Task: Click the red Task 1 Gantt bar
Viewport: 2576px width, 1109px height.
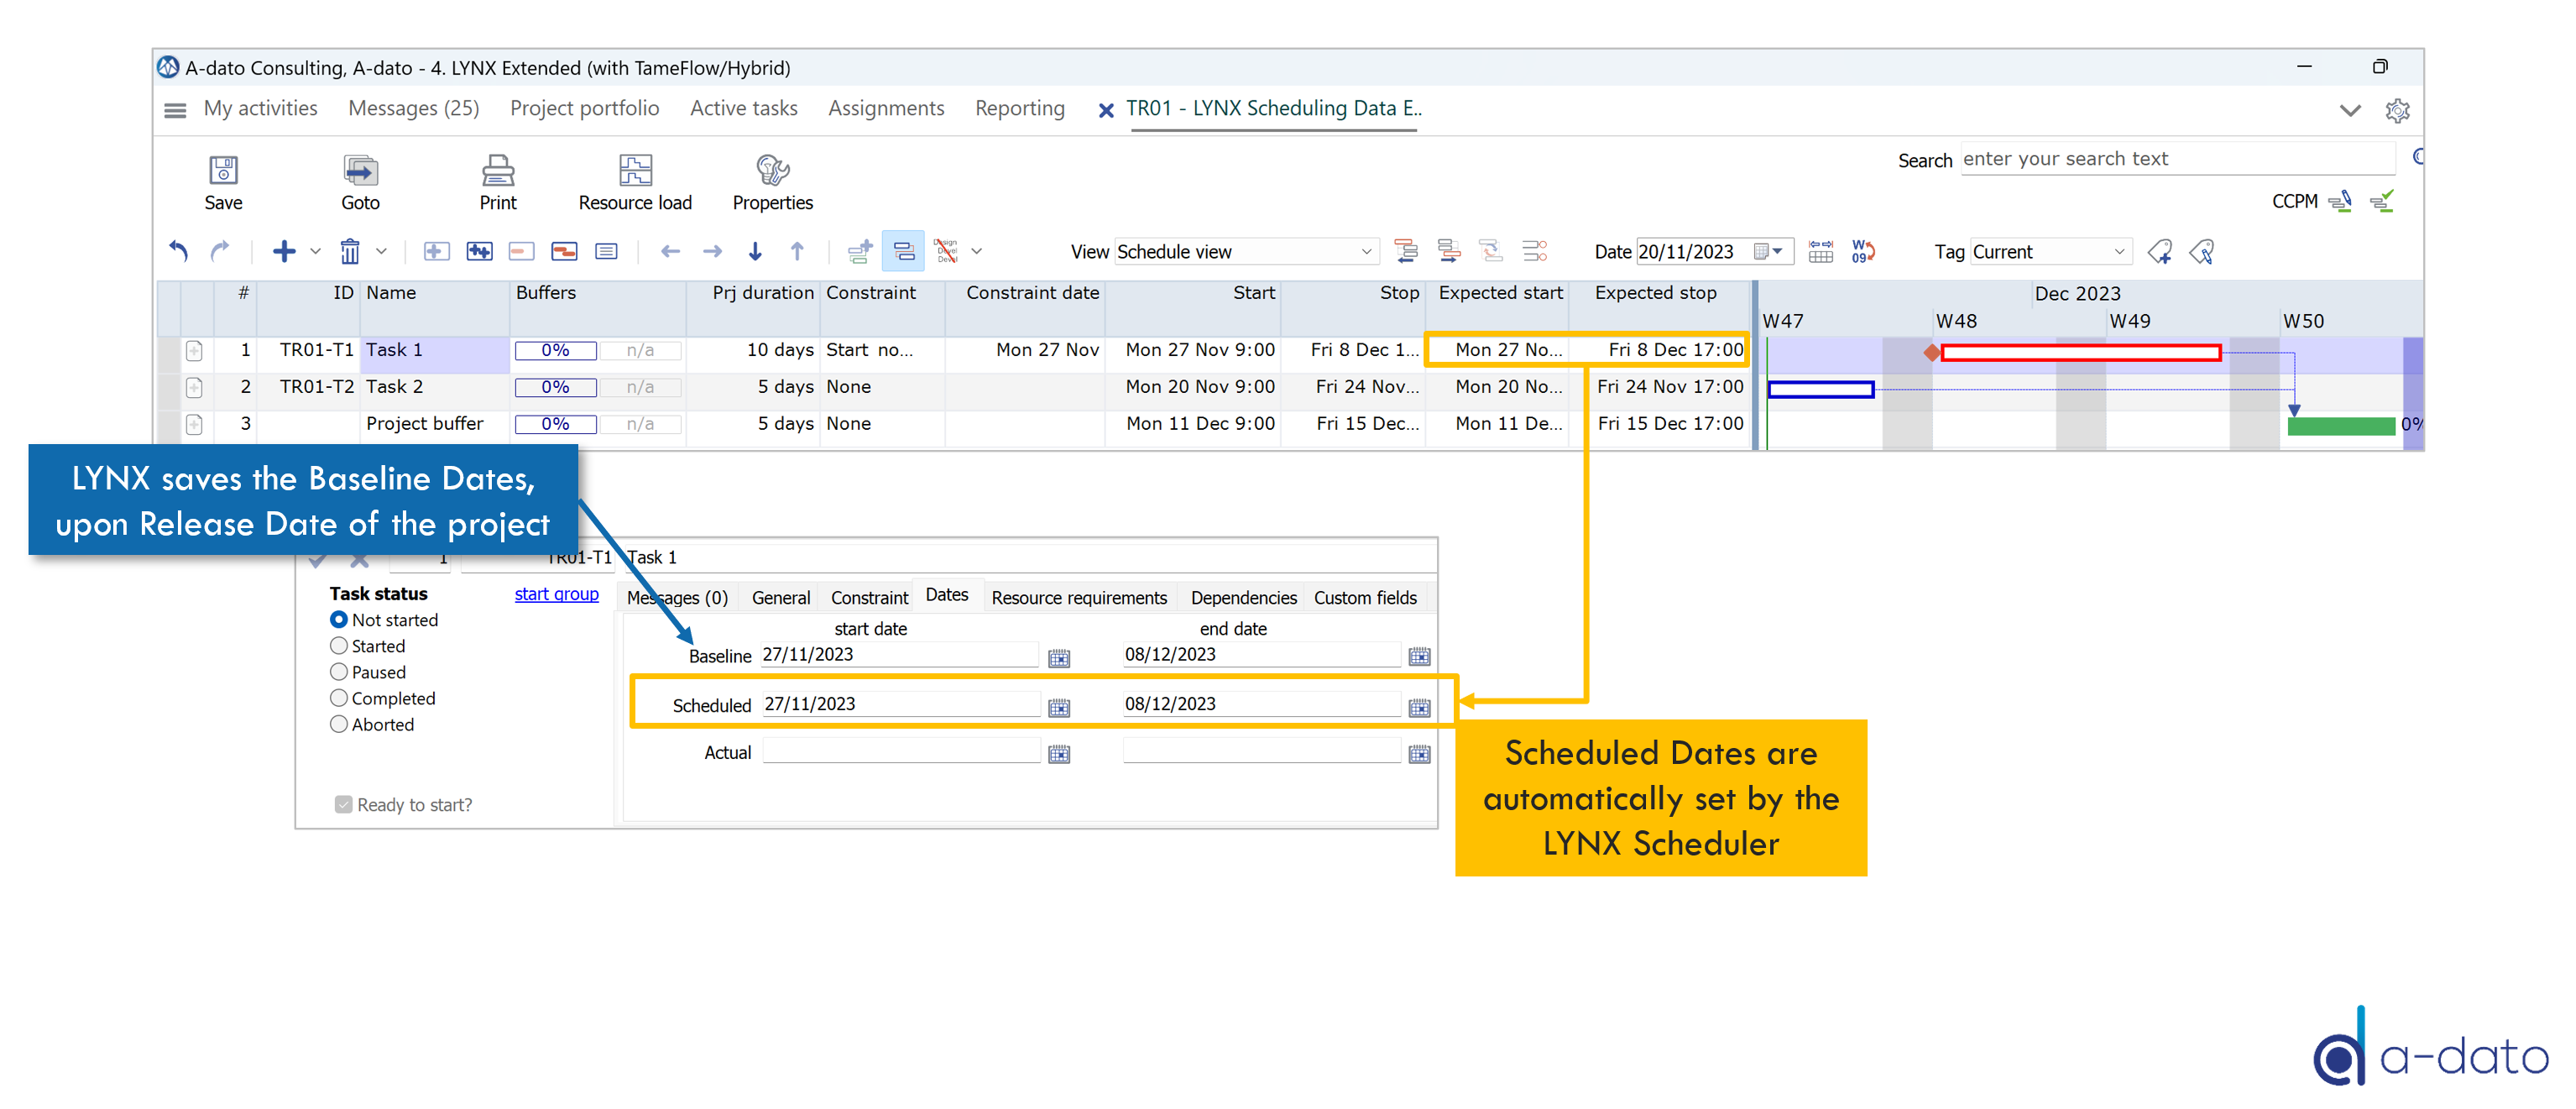Action: [x=2080, y=352]
